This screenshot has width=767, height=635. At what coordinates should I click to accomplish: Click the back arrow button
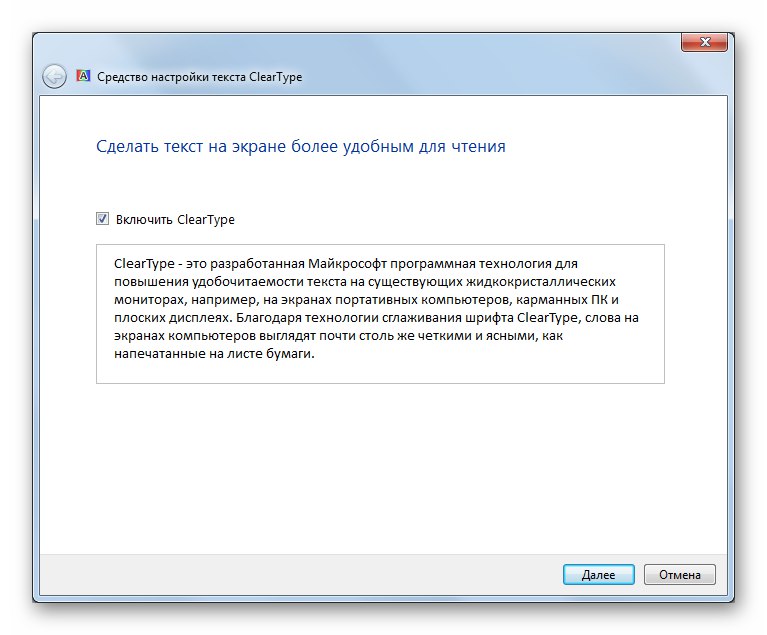pos(54,76)
